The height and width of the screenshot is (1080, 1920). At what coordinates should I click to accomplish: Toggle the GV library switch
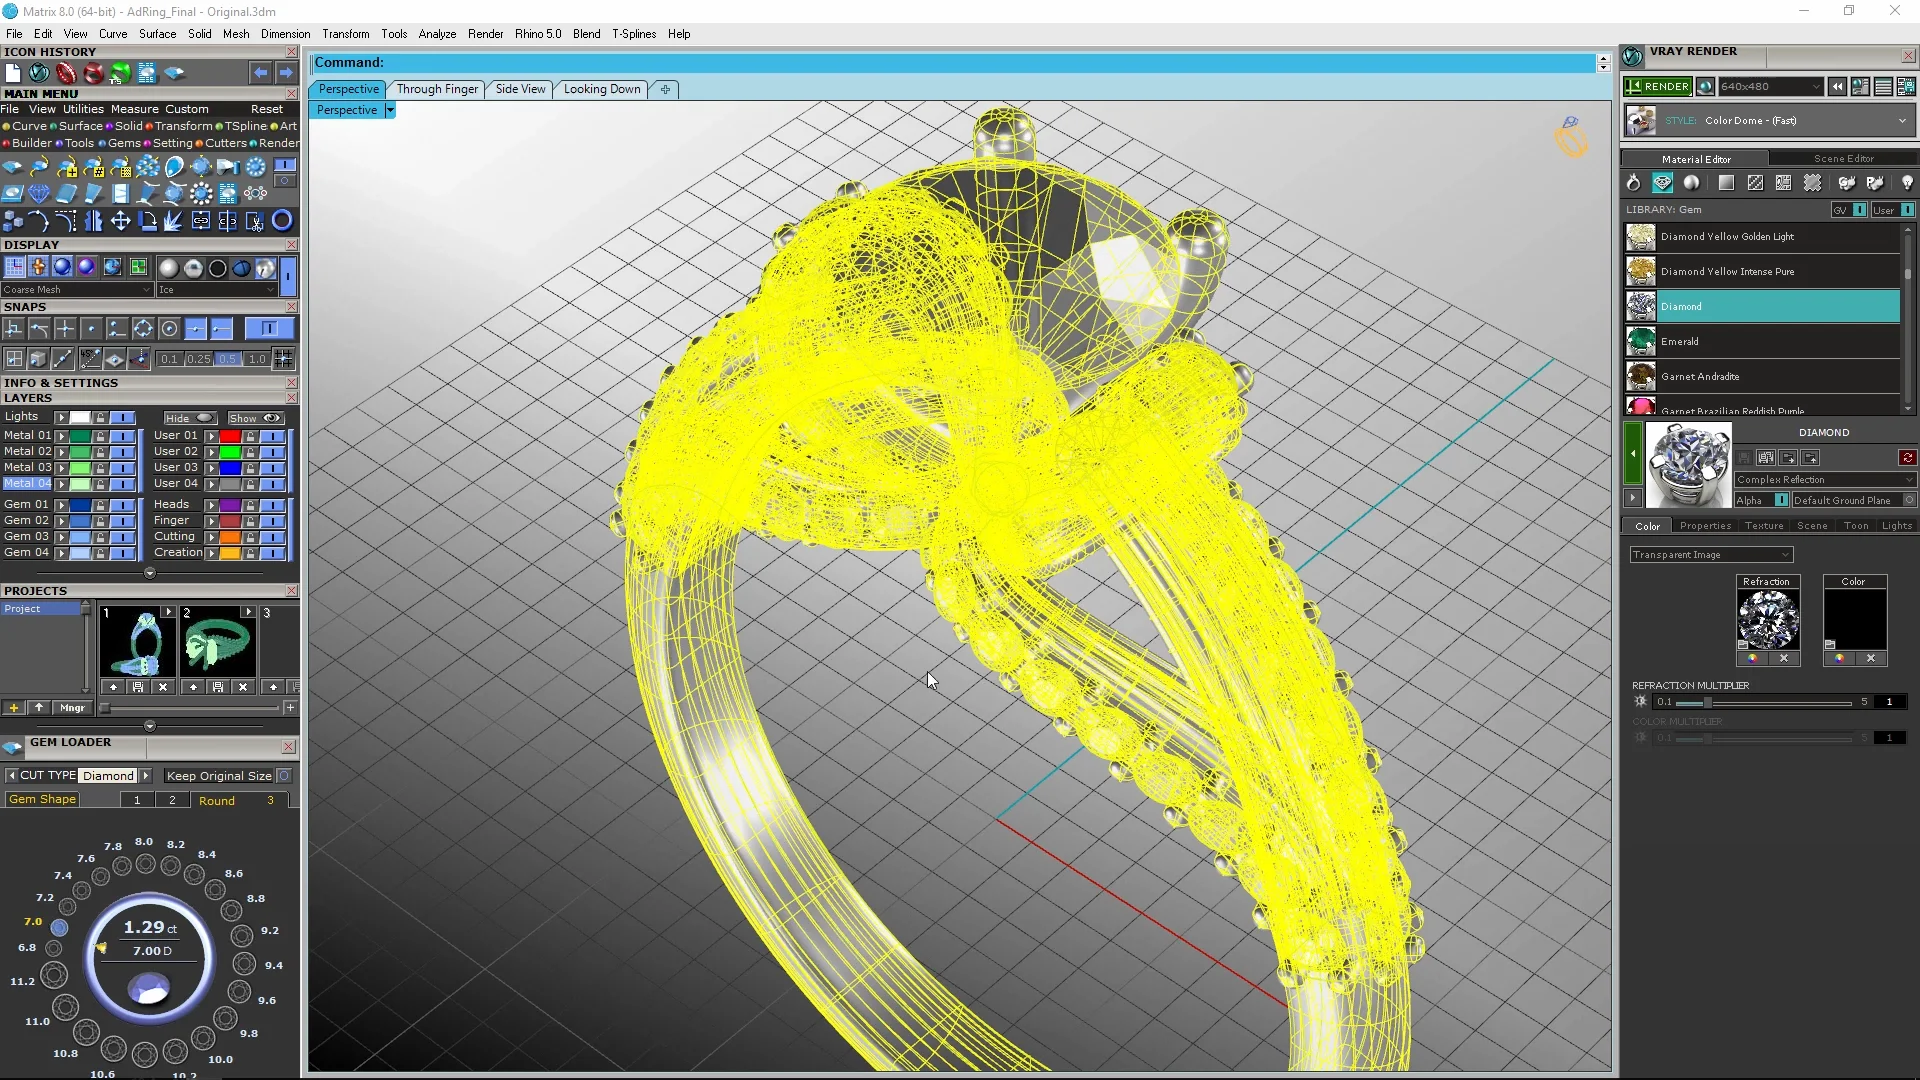pyautogui.click(x=1859, y=210)
